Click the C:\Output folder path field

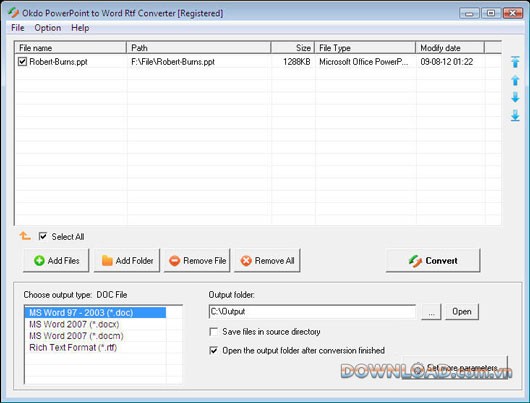click(x=312, y=311)
